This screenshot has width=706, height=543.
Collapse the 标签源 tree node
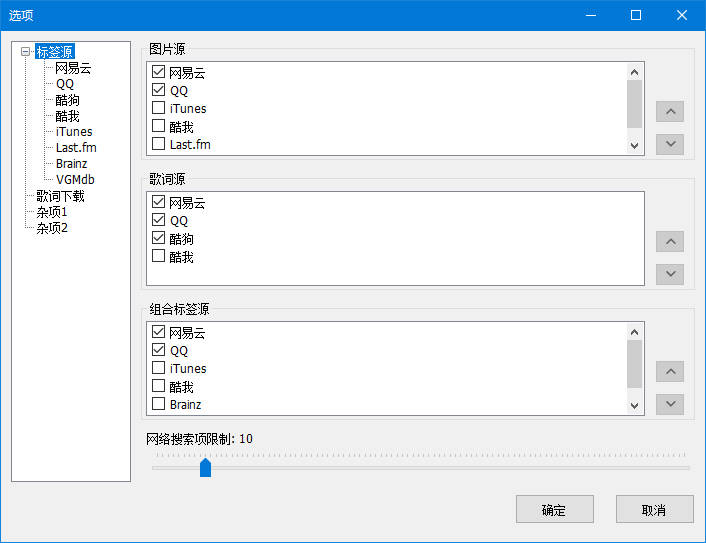coord(26,52)
